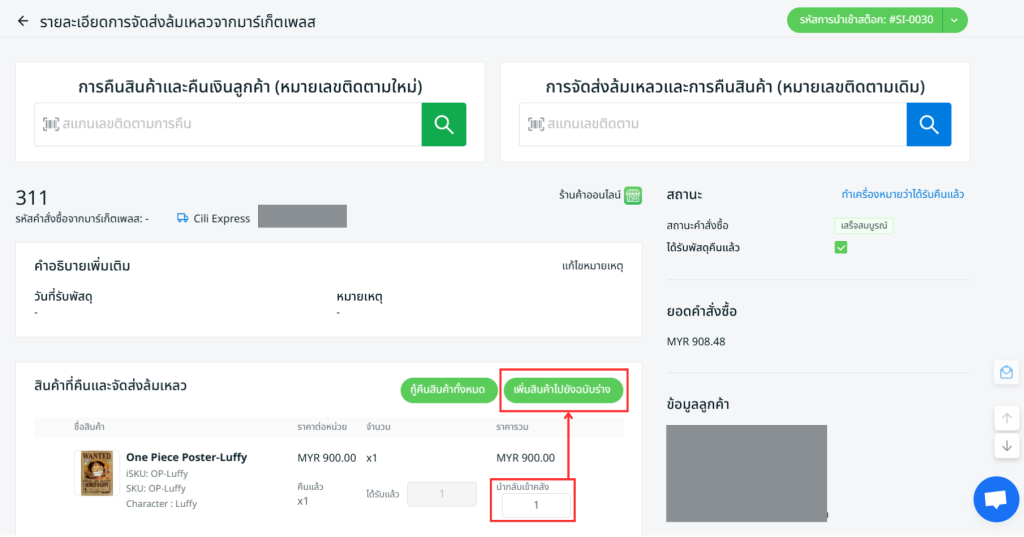Click the Cili Express truck icon
This screenshot has width=1024, height=537.
click(183, 218)
